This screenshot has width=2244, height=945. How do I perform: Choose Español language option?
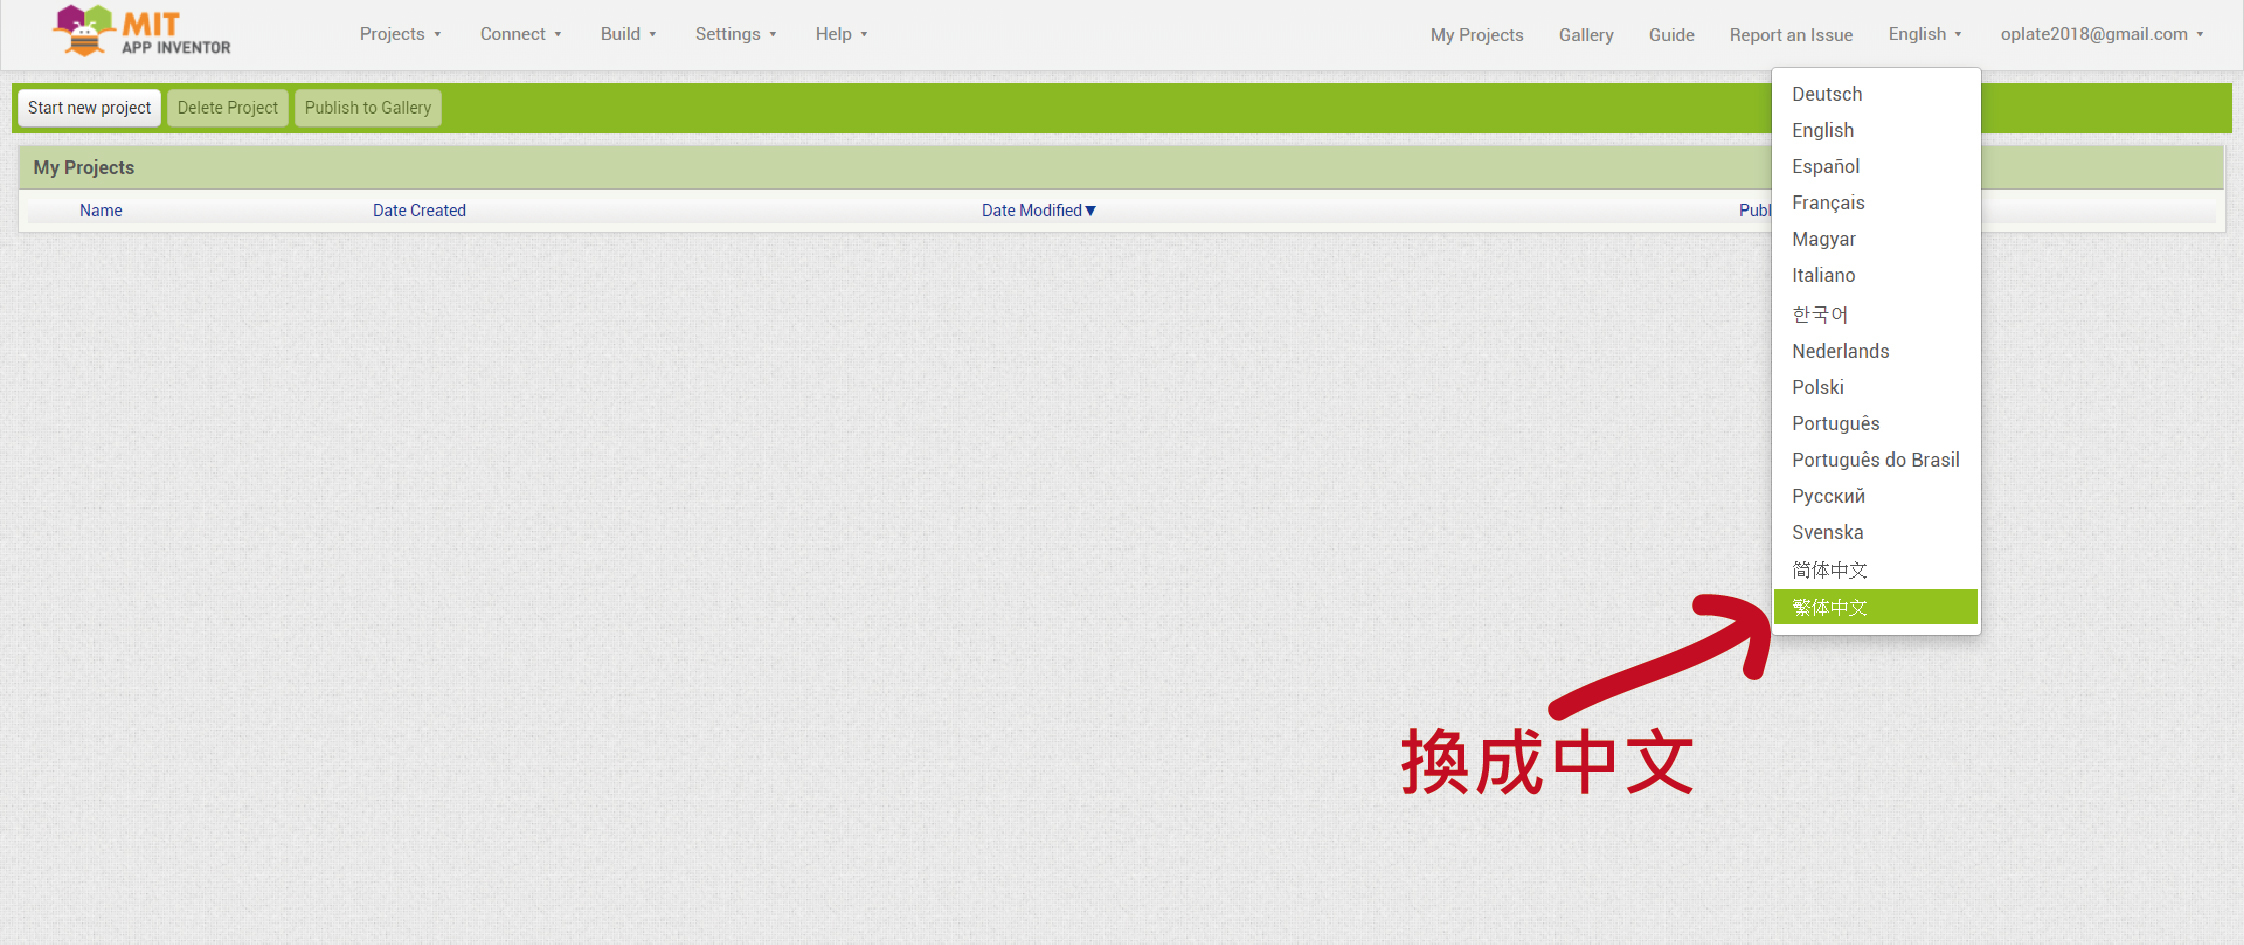coord(1876,166)
